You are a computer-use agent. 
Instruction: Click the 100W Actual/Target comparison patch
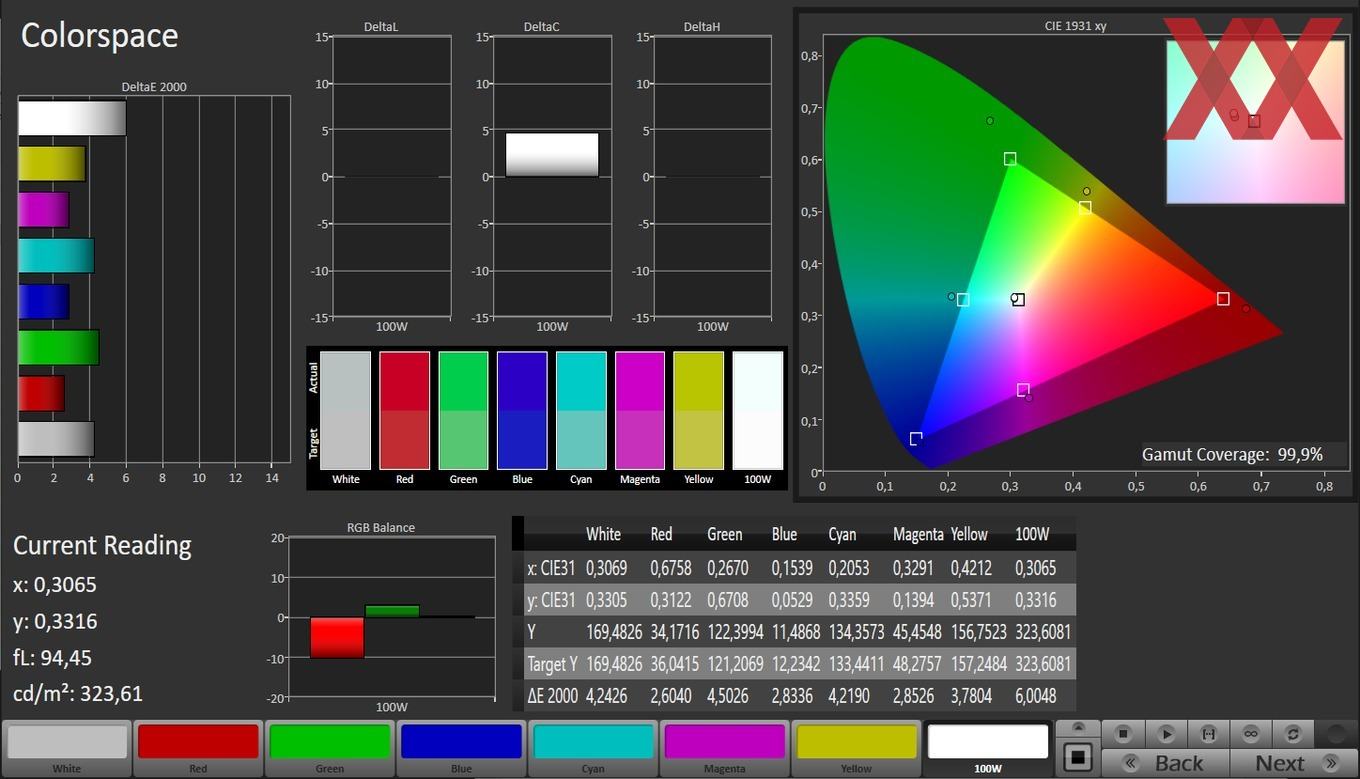[758, 410]
